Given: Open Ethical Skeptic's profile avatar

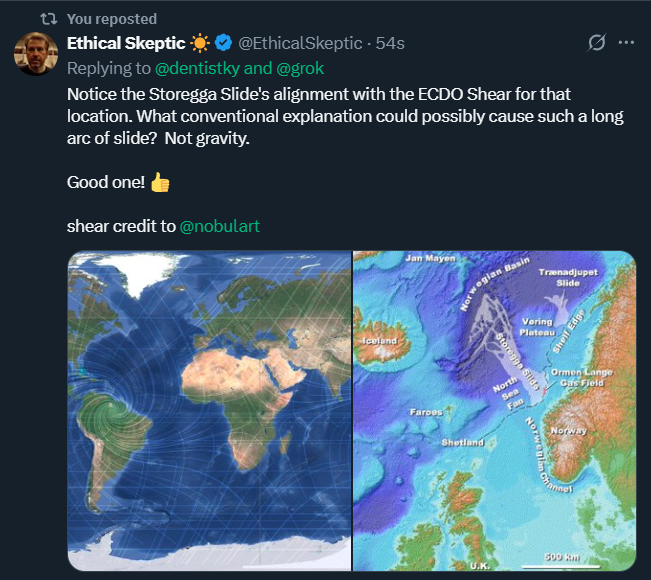Looking at the screenshot, I should pyautogui.click(x=35, y=53).
